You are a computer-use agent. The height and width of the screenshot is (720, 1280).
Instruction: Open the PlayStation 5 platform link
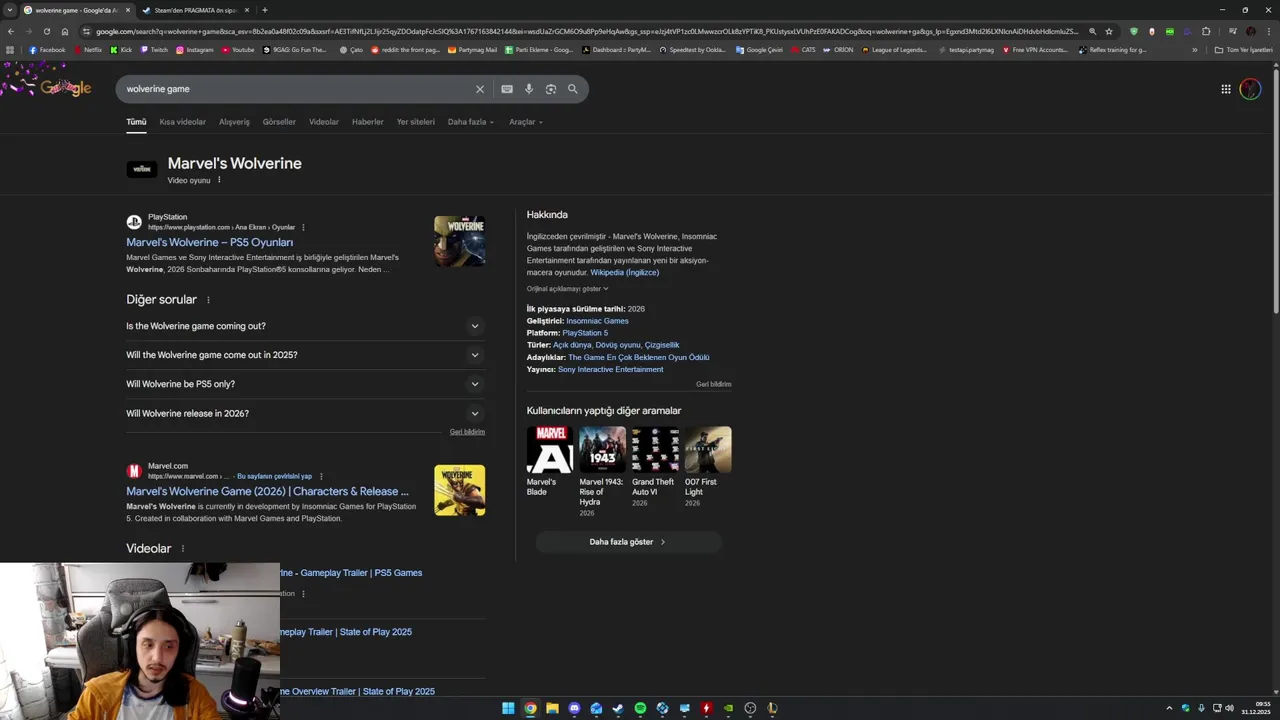click(585, 333)
